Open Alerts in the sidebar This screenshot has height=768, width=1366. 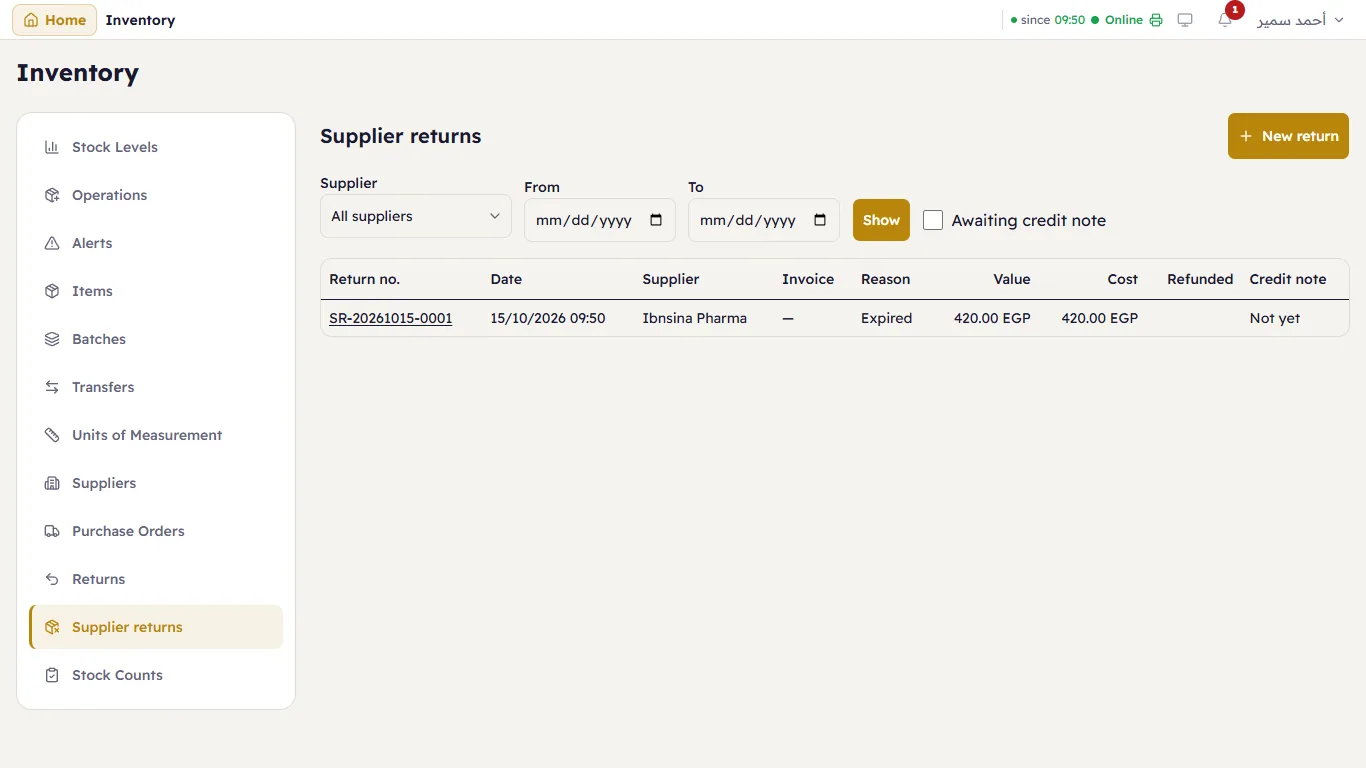156,243
